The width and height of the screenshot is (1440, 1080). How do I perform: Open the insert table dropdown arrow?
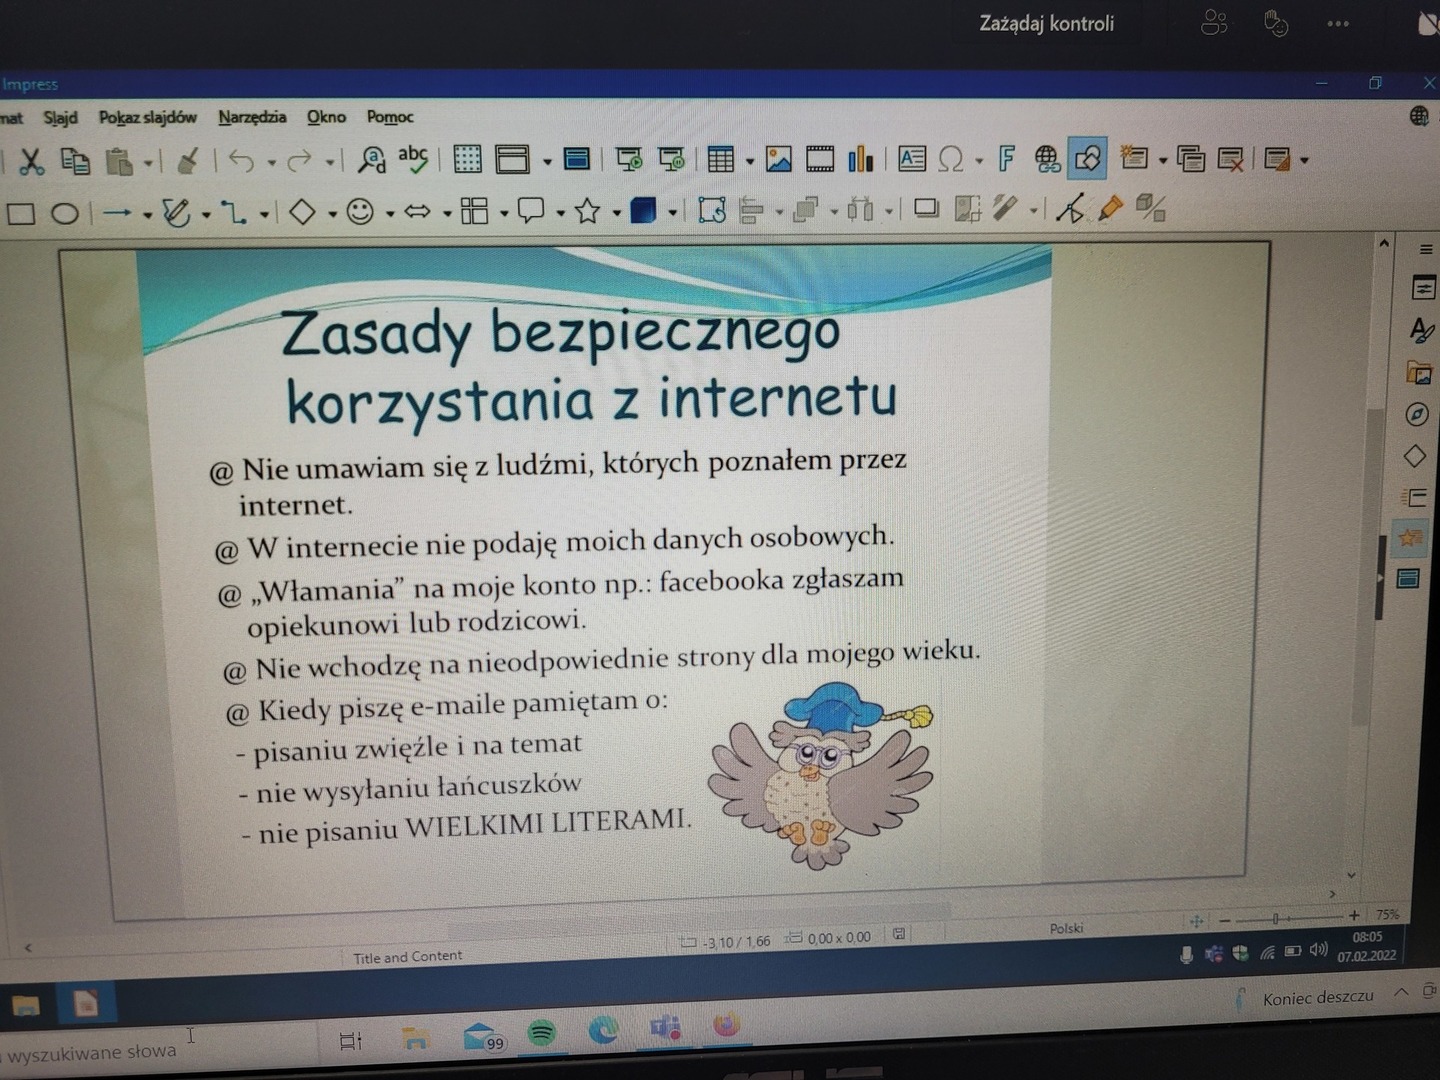pyautogui.click(x=749, y=161)
